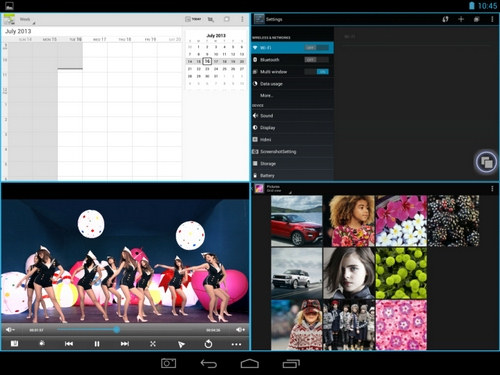Viewport: 500px width, 375px height.
Task: Open the group of children photo
Action: tap(349, 325)
